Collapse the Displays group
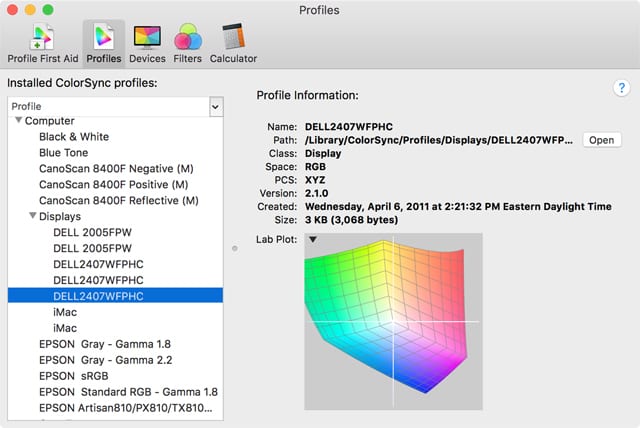640x428 pixels. [x=32, y=216]
